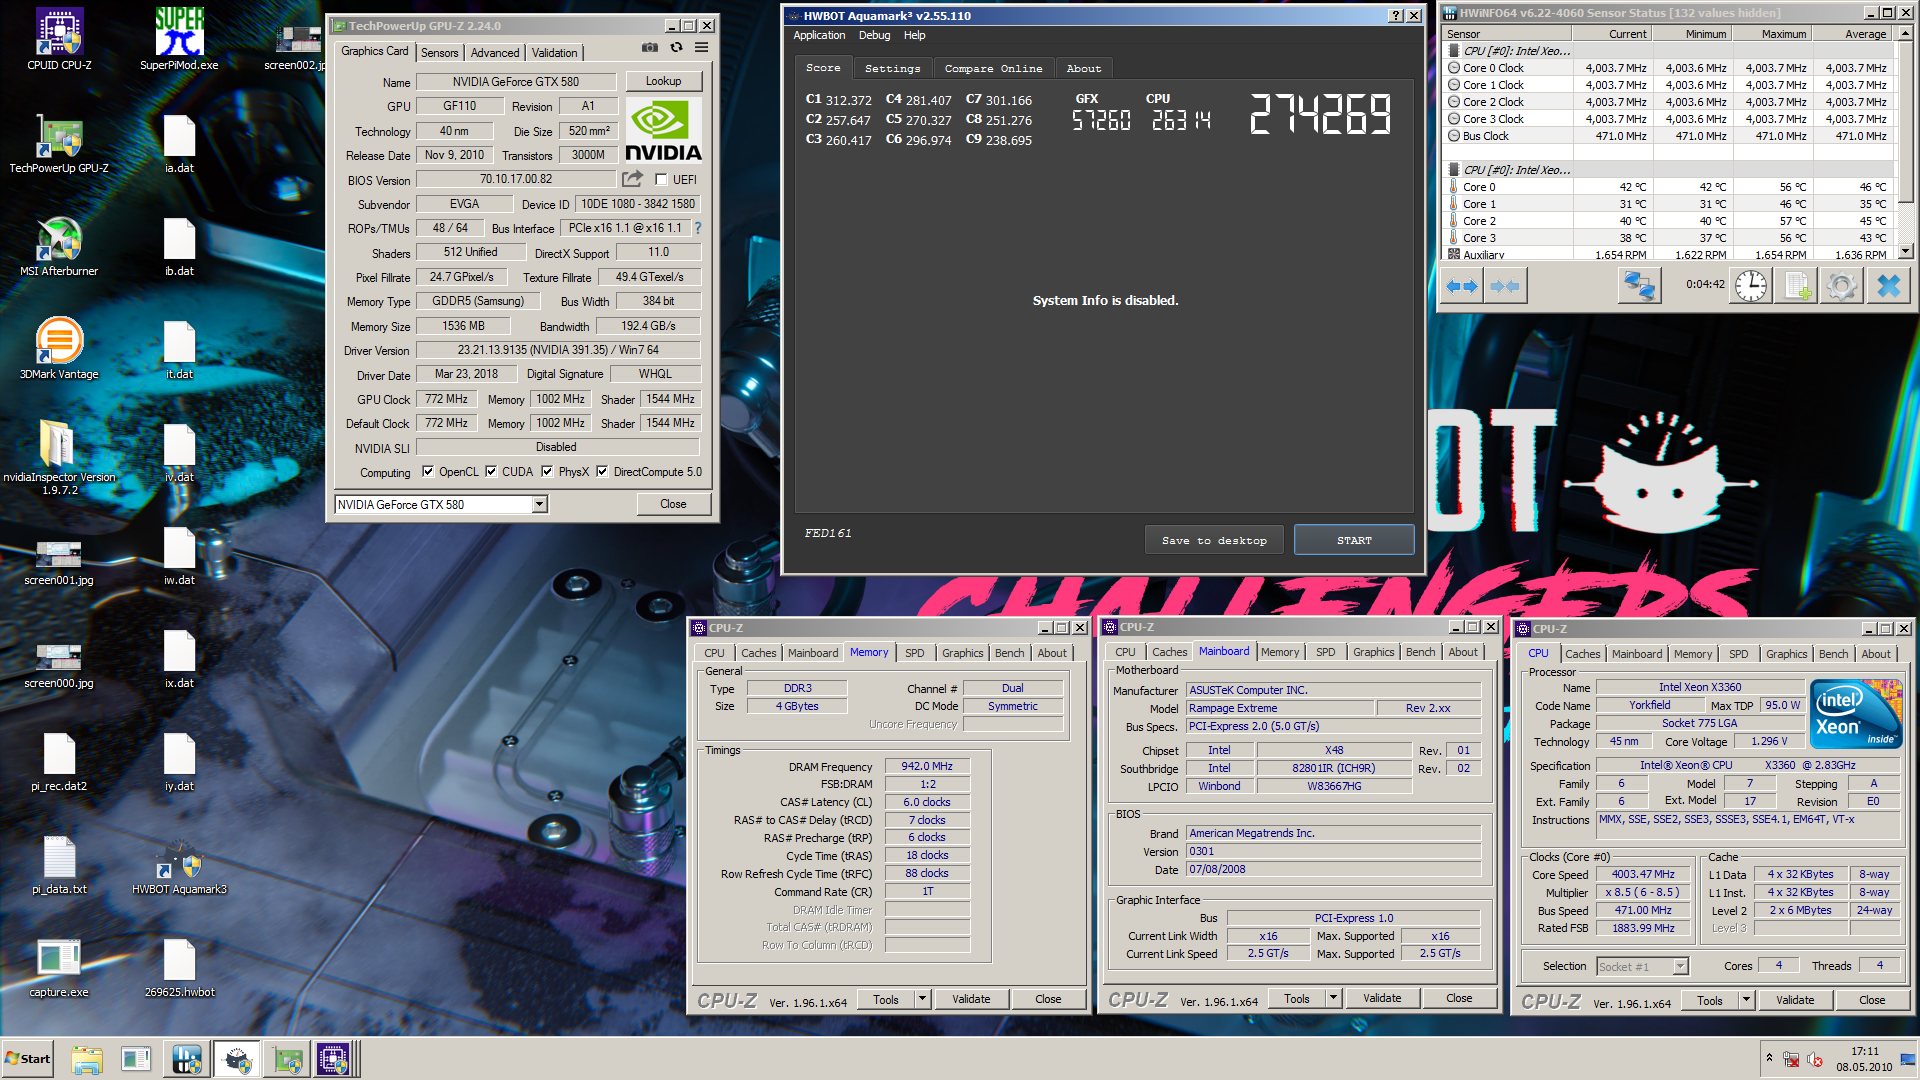The height and width of the screenshot is (1080, 1920).
Task: Take a GPU-Z screenshot with camera icon
Action: coord(650,47)
